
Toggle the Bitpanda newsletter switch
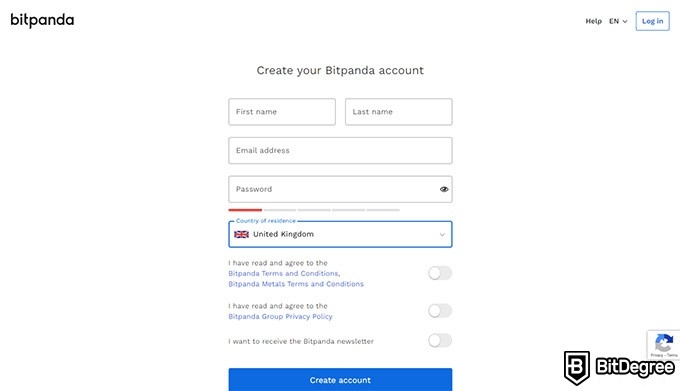pos(440,341)
